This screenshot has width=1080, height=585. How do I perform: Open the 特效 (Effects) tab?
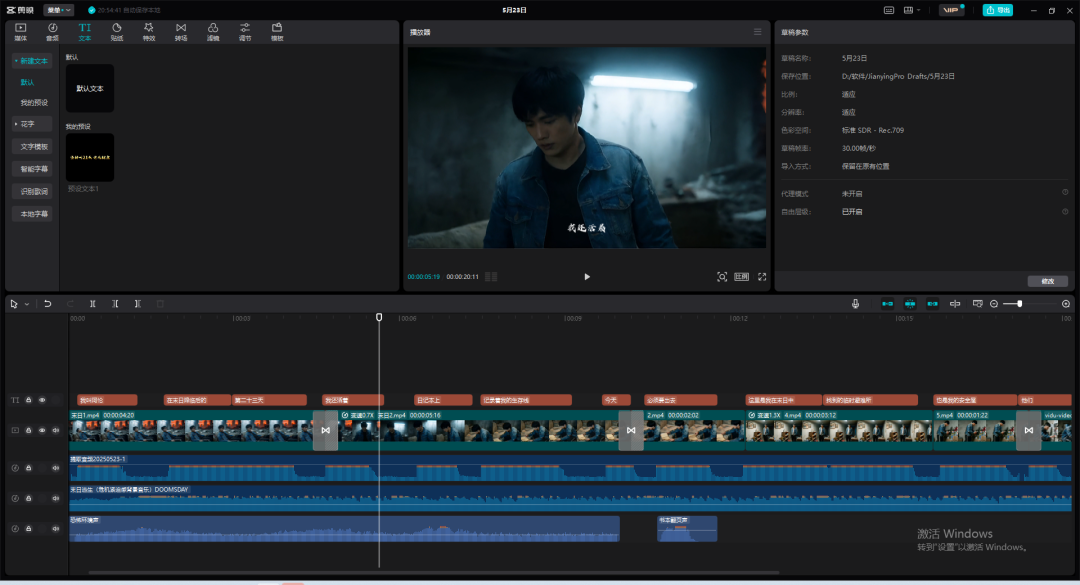(x=149, y=32)
